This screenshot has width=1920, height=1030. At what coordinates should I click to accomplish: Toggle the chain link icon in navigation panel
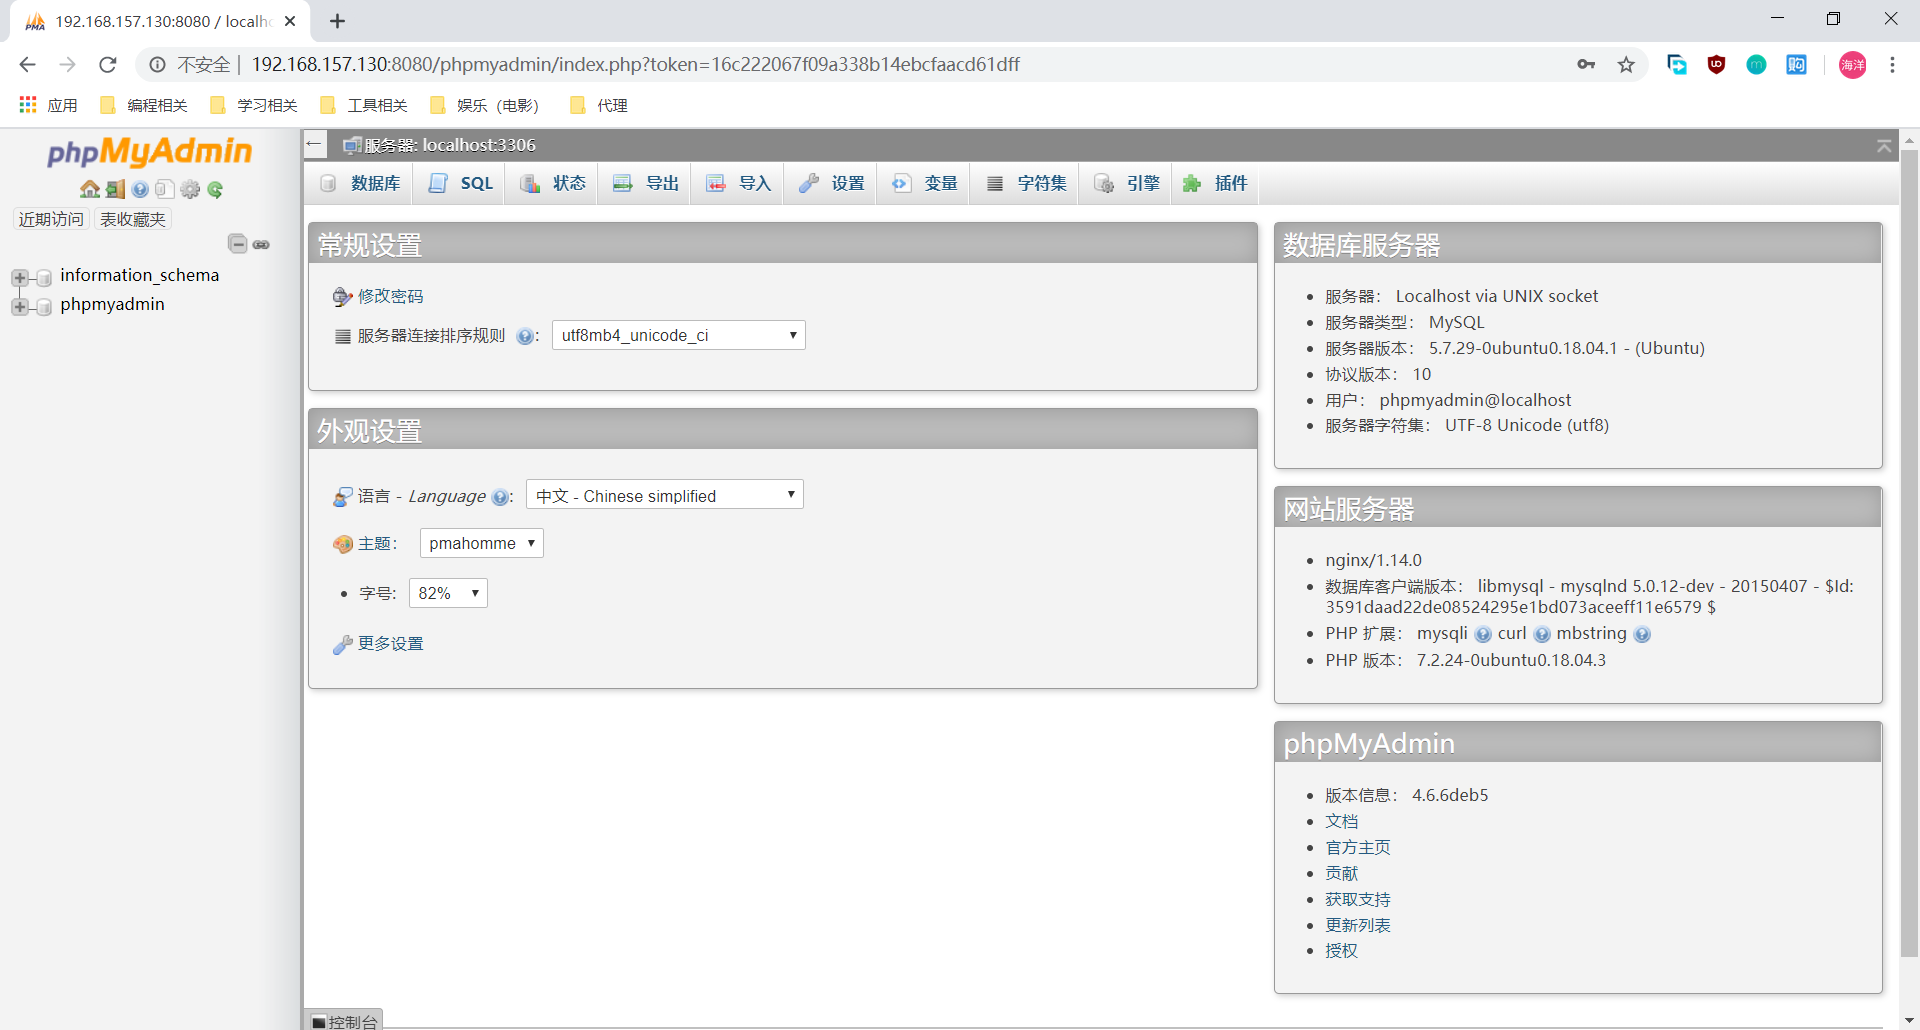(x=261, y=244)
